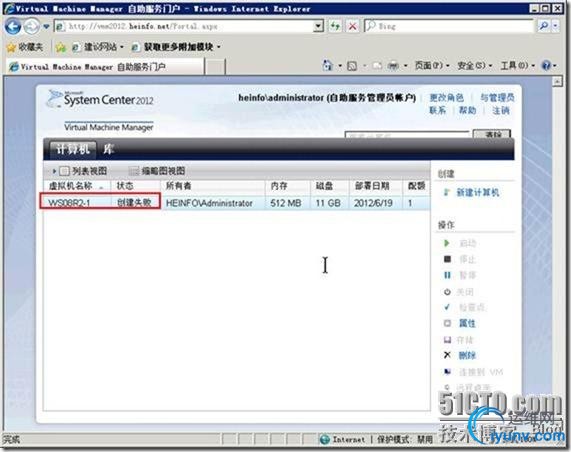Expand the address bar history dropdown

(319, 26)
